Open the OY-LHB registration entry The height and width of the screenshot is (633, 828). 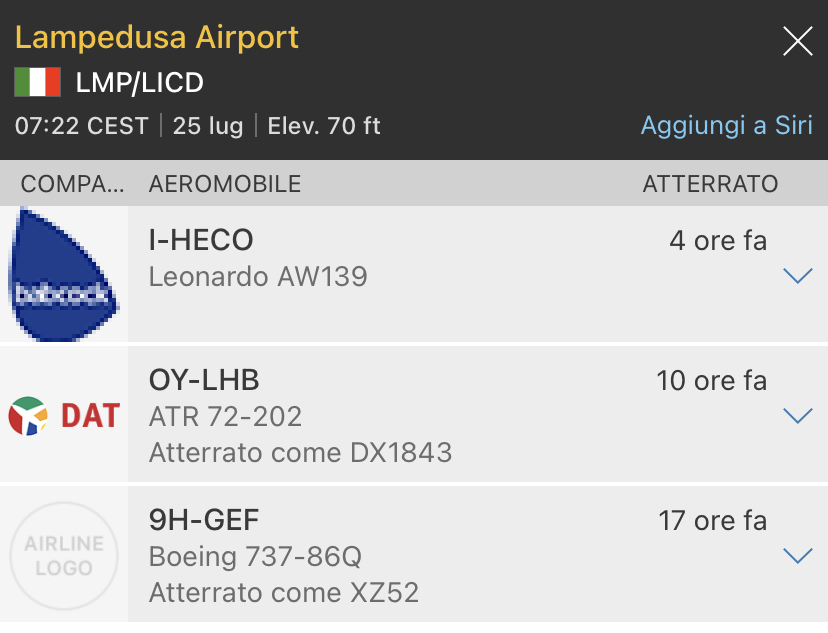pyautogui.click(x=204, y=381)
